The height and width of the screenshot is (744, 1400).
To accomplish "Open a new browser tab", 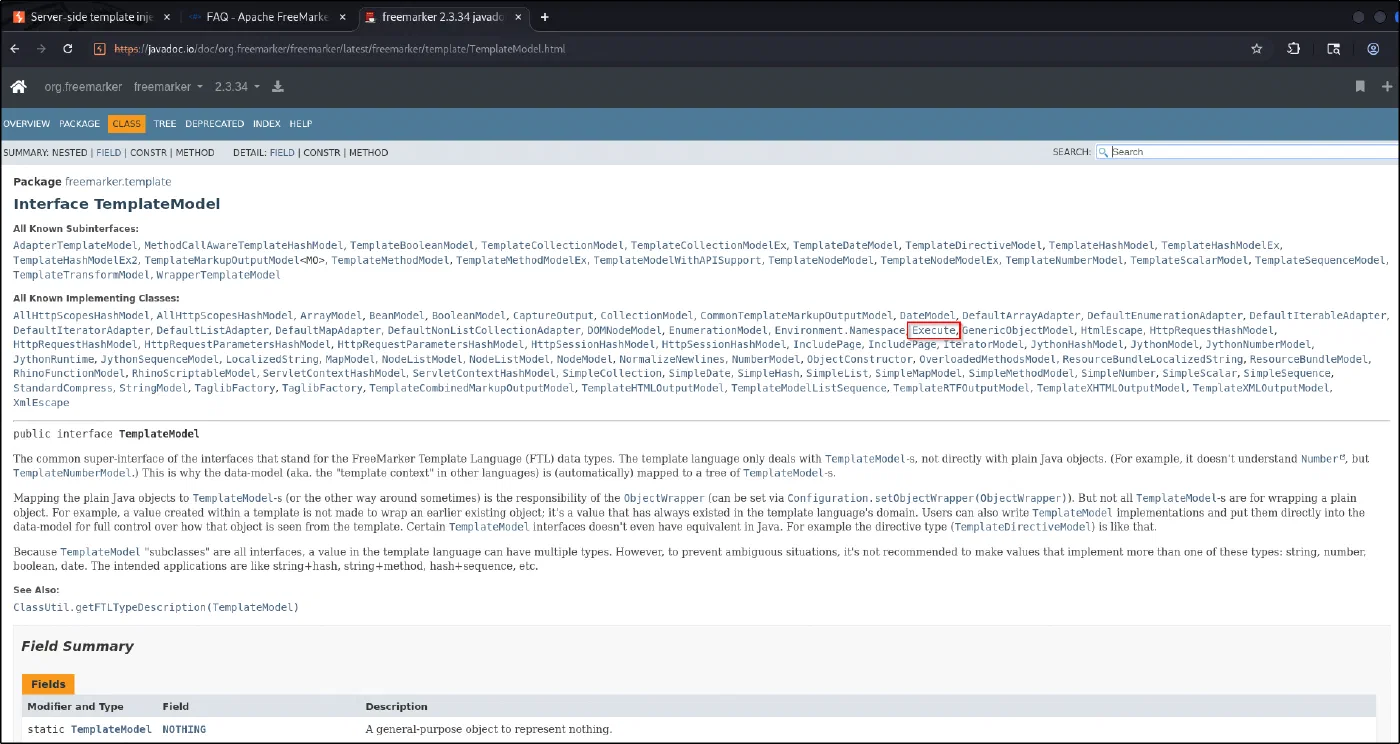I will (x=544, y=17).
